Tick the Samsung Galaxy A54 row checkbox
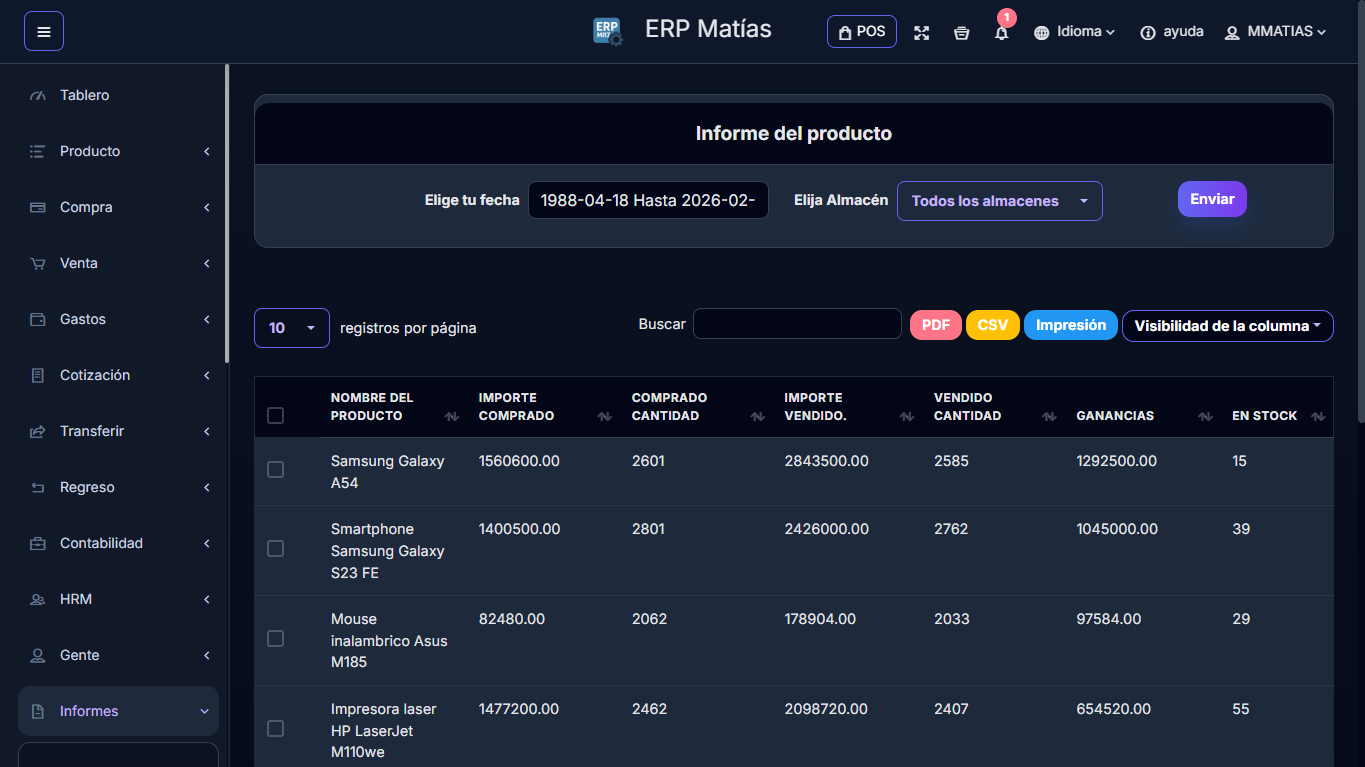This screenshot has height=767, width=1365. pyautogui.click(x=276, y=470)
